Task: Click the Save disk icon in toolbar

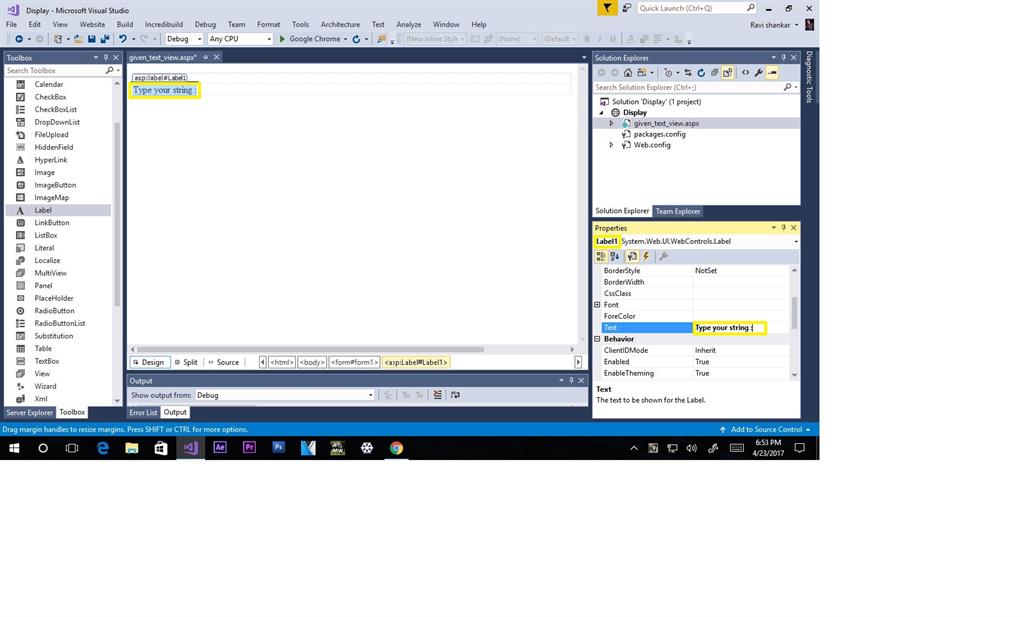Action: point(91,39)
